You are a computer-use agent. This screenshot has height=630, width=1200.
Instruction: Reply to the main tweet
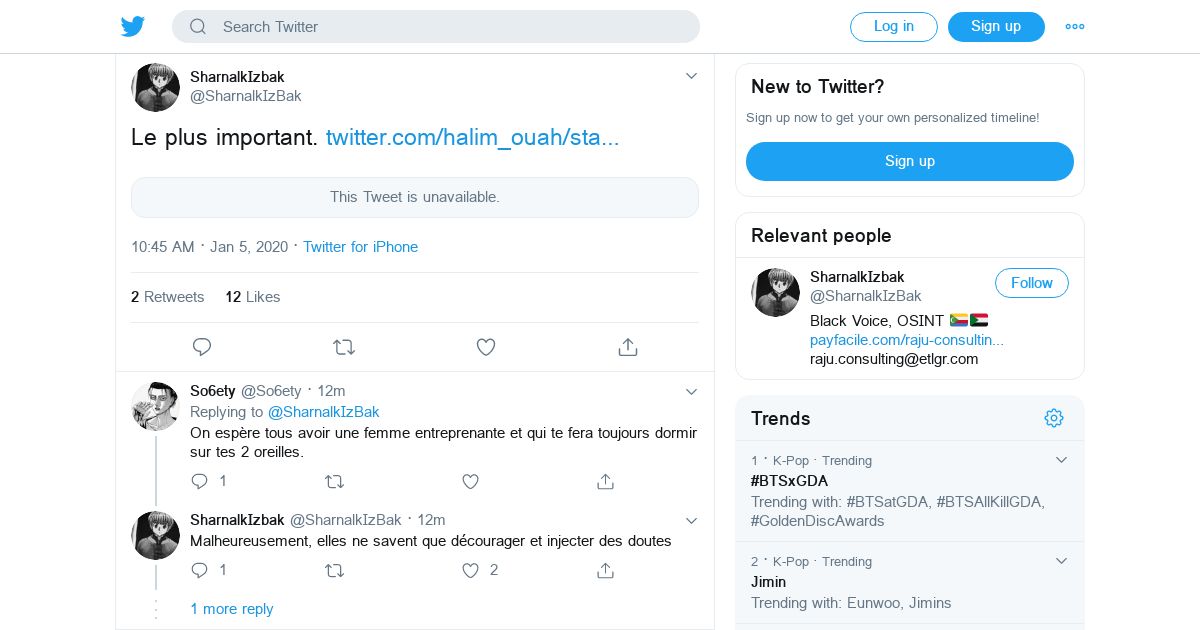tap(202, 347)
